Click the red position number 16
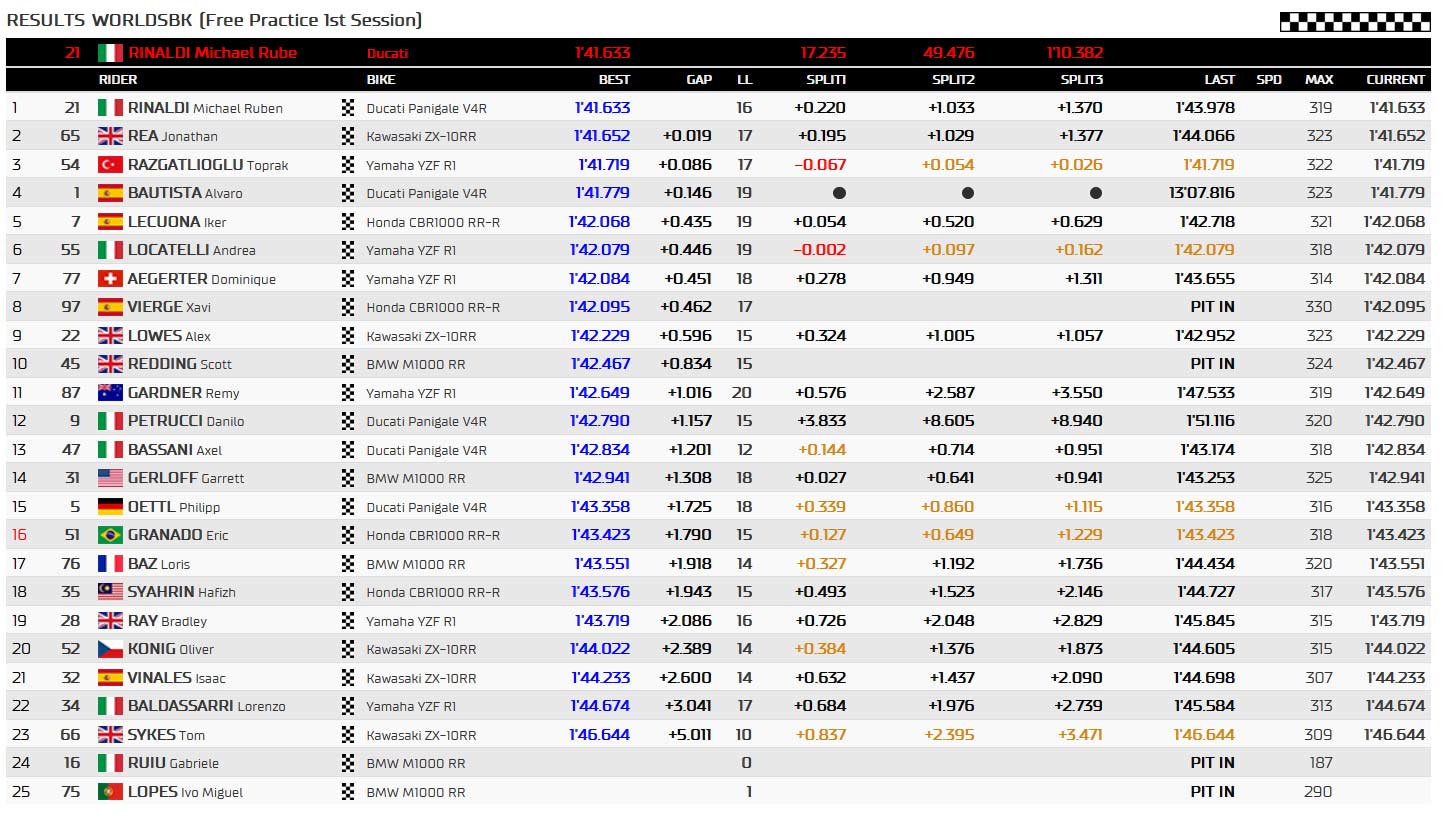Screen dimensions: 1448x816 (19, 535)
